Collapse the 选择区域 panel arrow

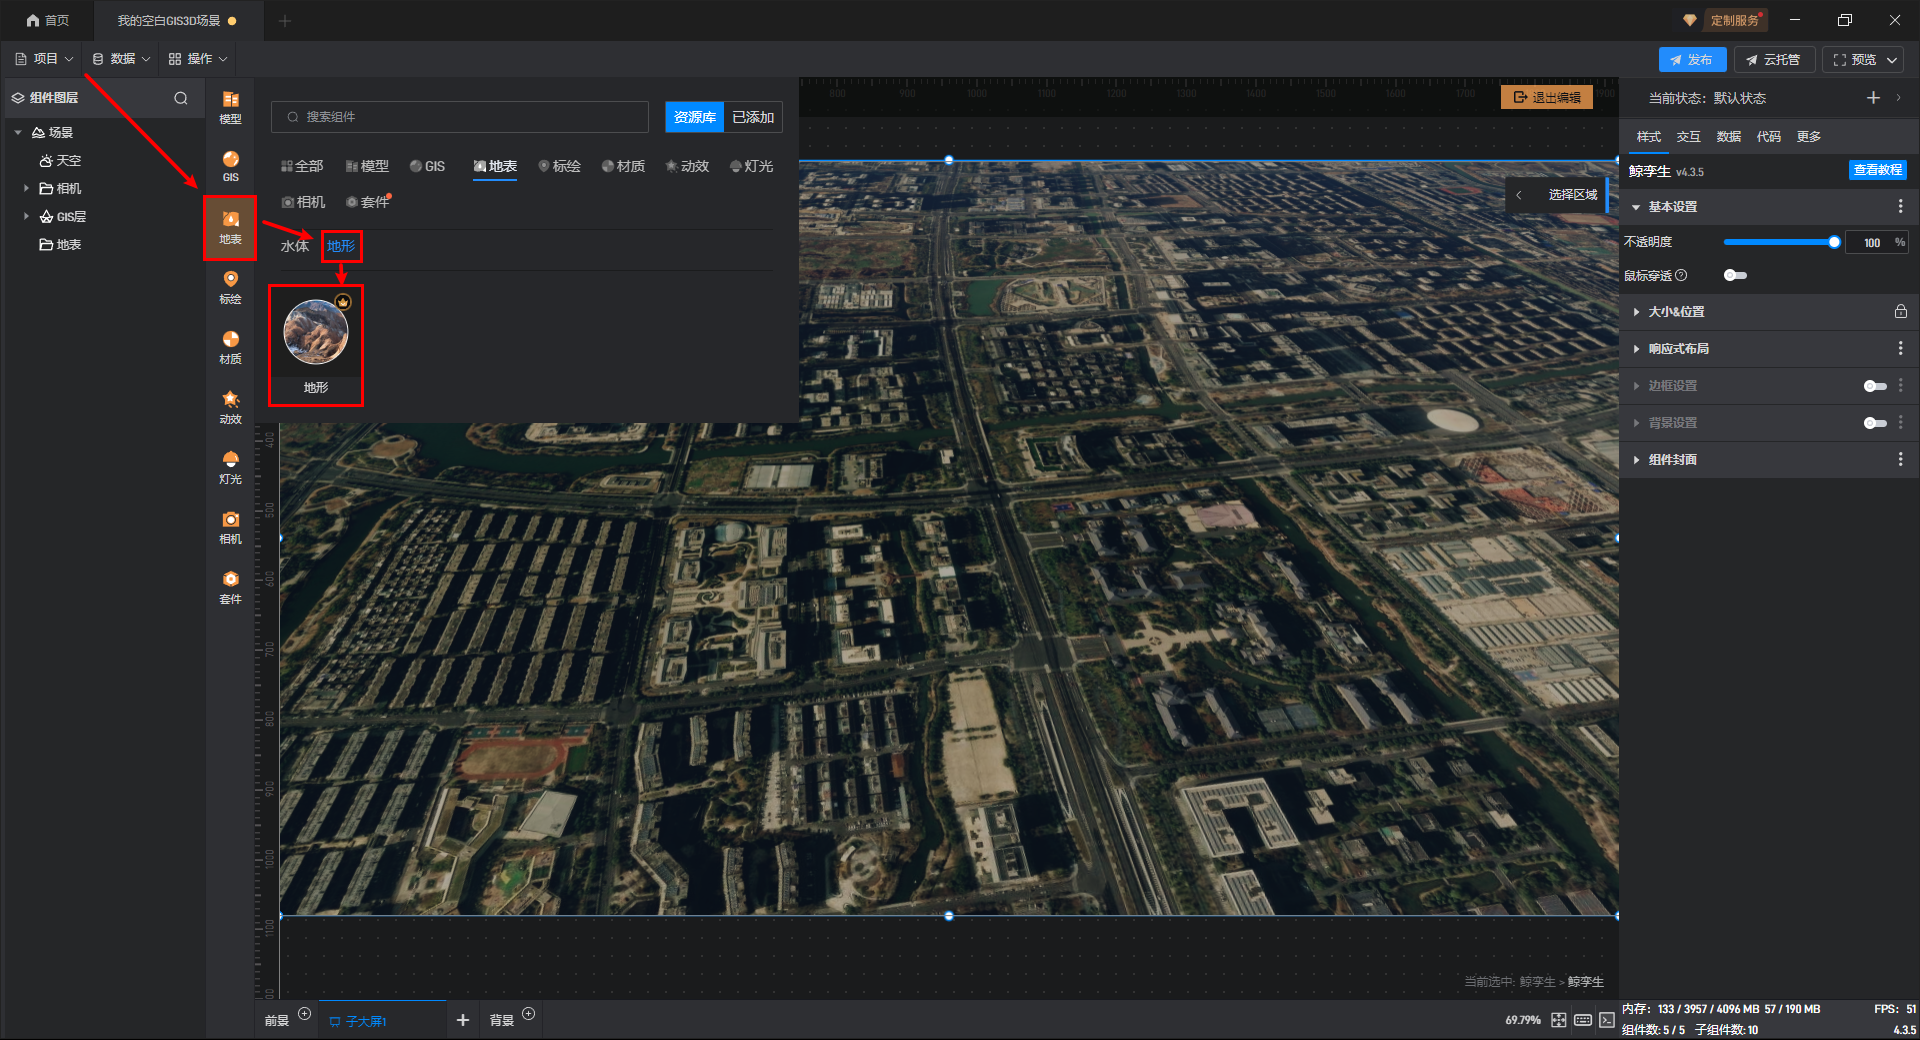point(1519,195)
